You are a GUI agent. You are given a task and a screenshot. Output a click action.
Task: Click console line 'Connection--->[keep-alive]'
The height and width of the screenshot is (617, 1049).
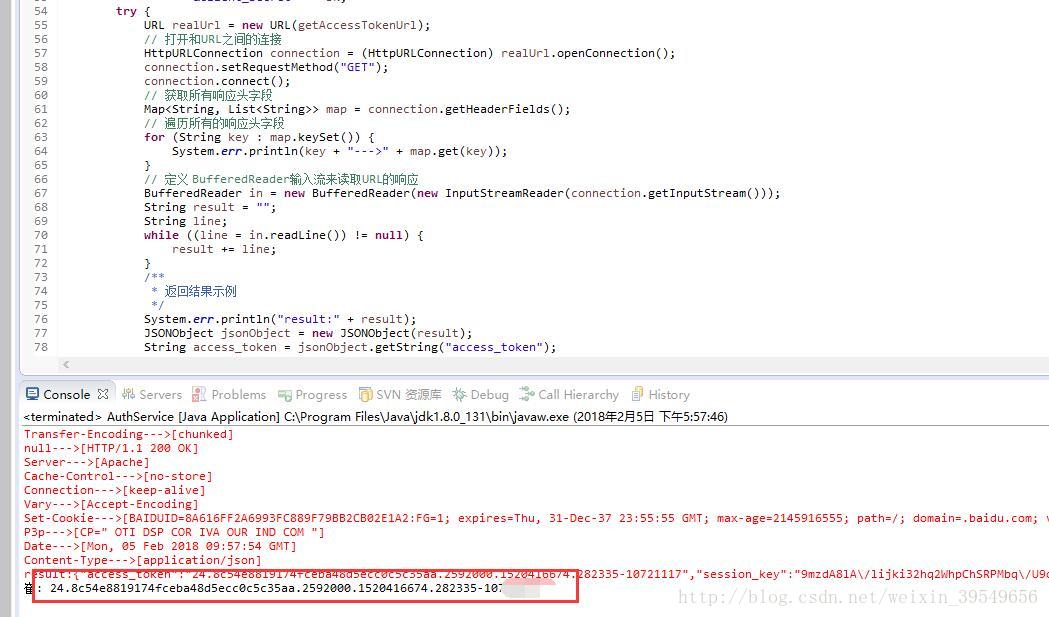tap(114, 491)
